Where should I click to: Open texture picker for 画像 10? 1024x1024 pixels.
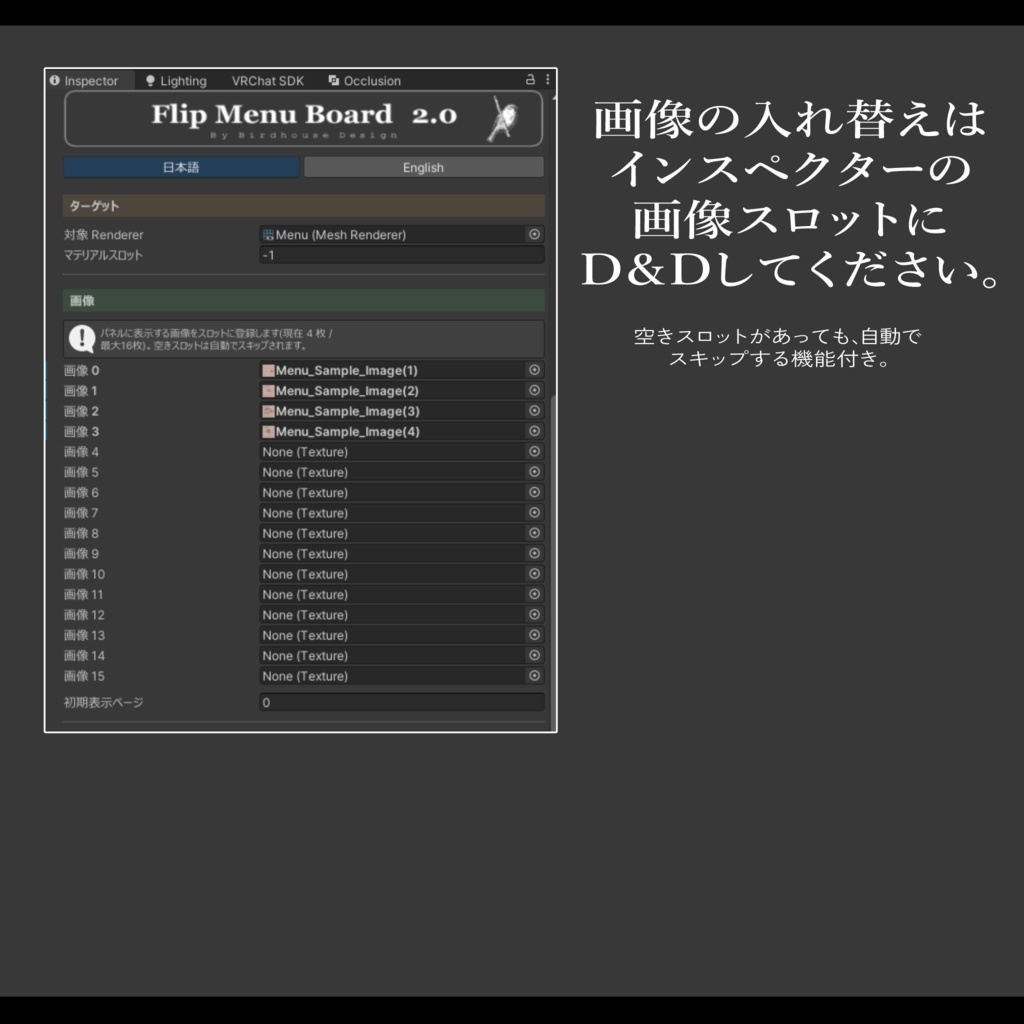click(x=534, y=573)
